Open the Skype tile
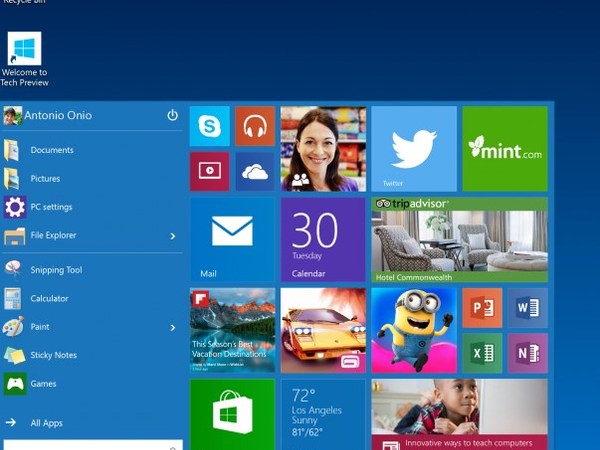The height and width of the screenshot is (450, 600). tap(210, 126)
